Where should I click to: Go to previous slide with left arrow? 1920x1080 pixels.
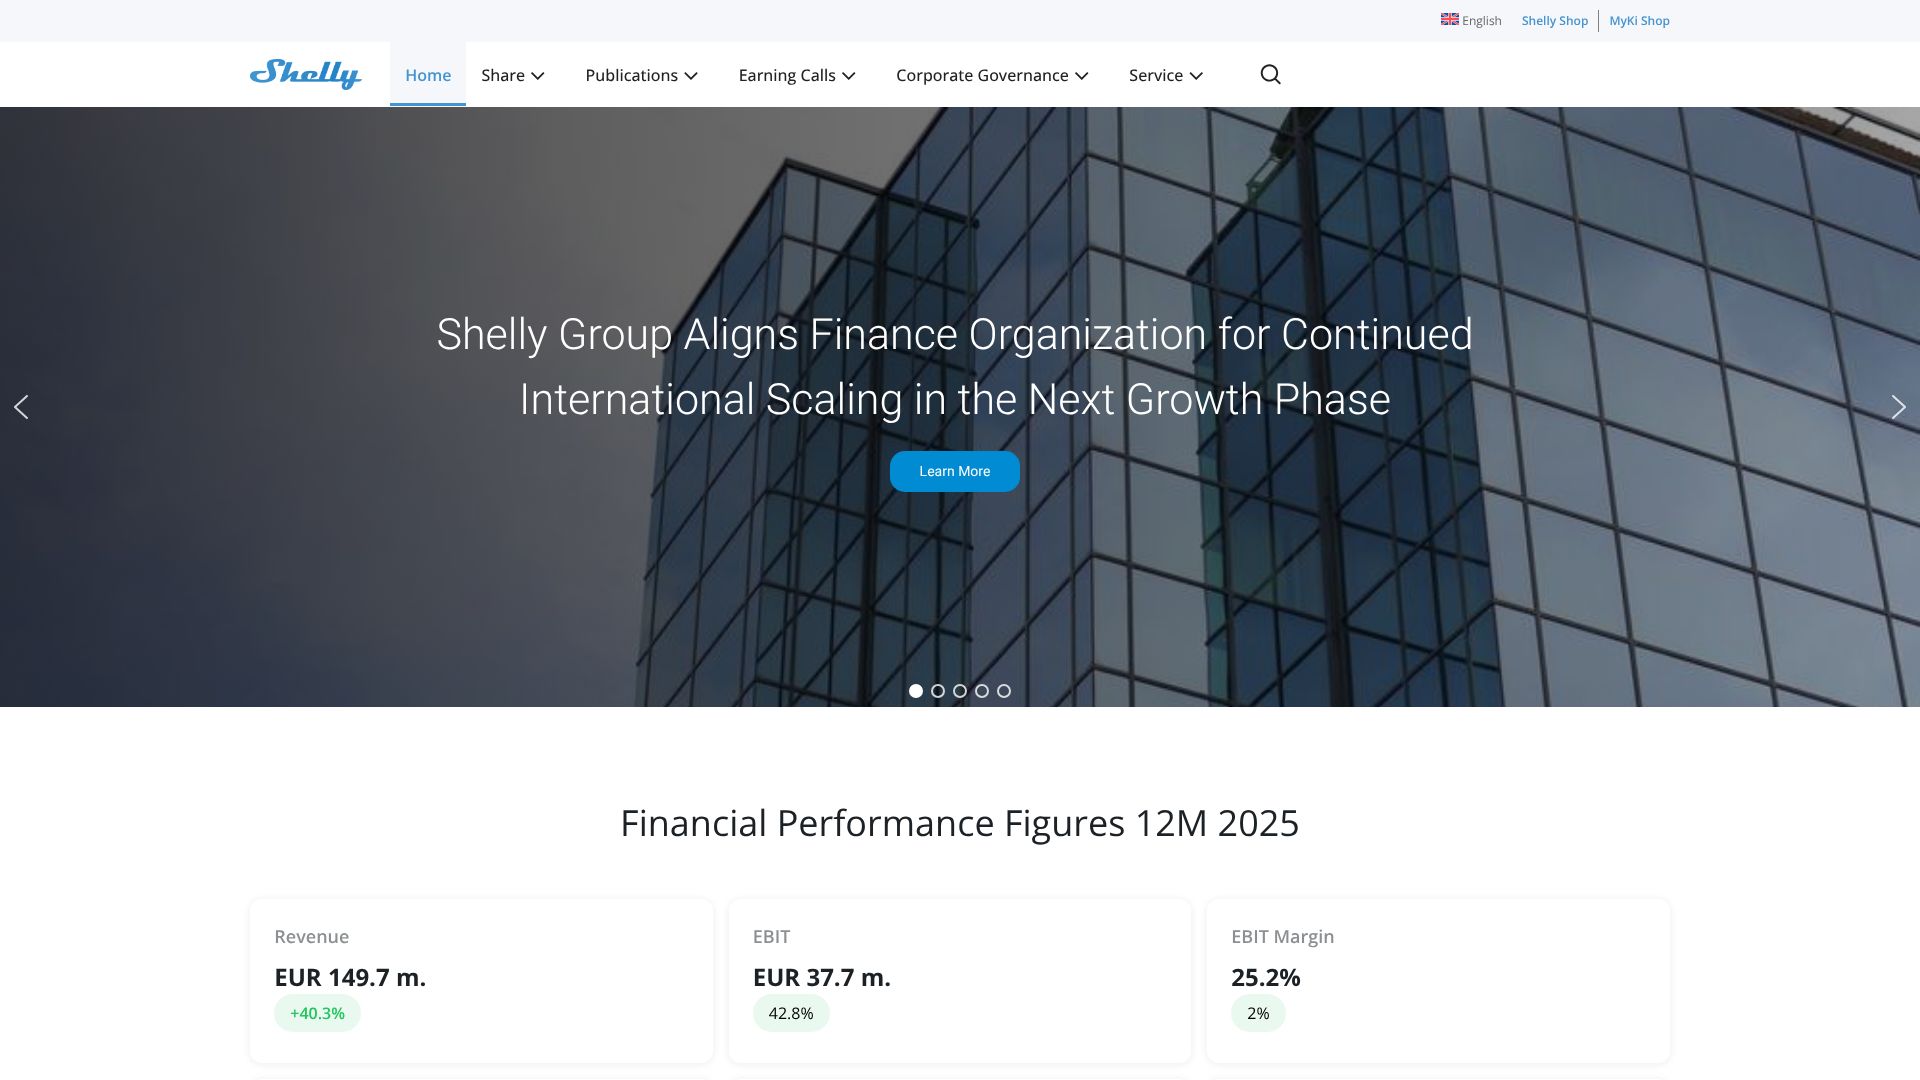coord(21,407)
